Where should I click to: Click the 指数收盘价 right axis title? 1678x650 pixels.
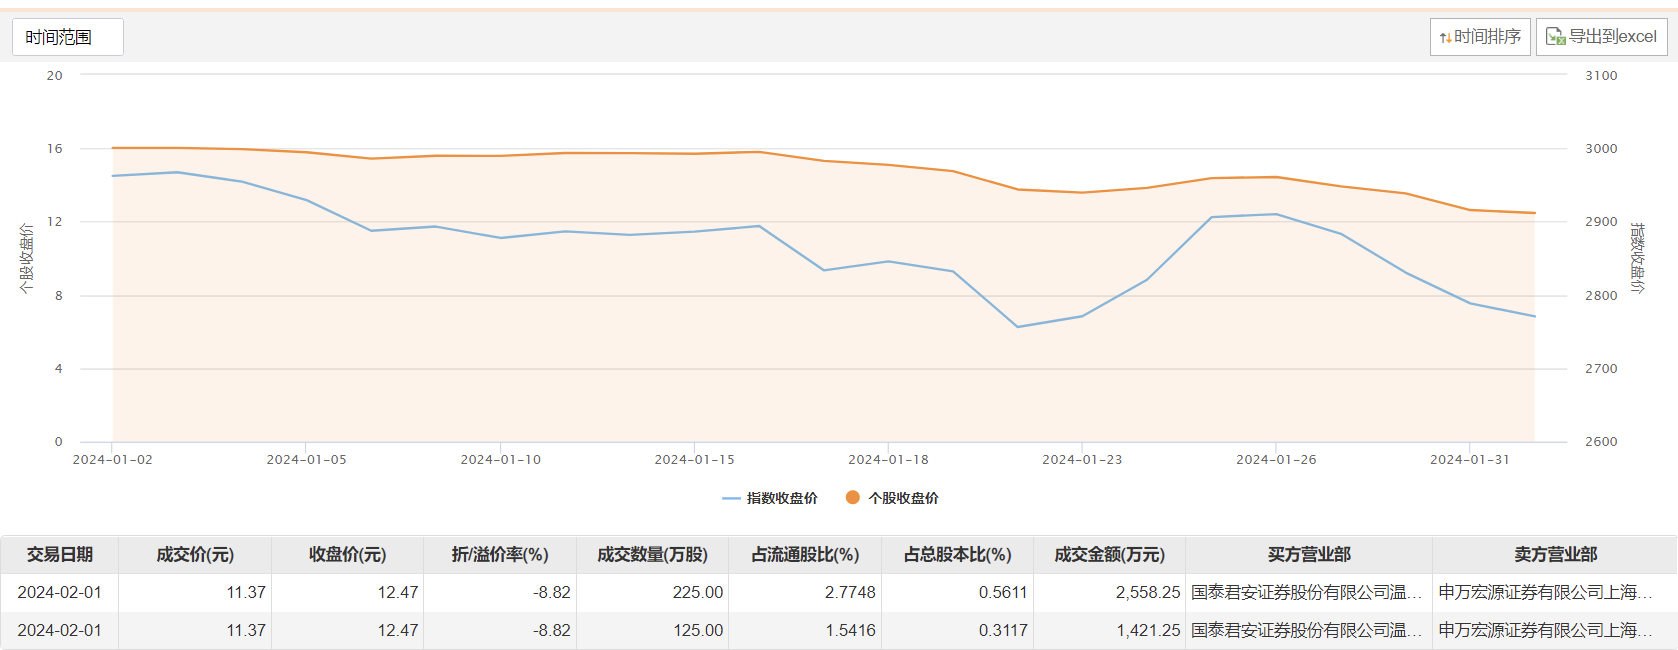1637,258
